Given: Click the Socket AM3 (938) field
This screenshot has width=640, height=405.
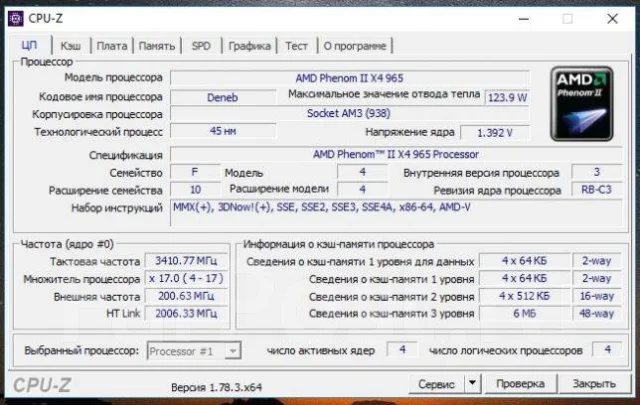Looking at the screenshot, I should coord(350,113).
